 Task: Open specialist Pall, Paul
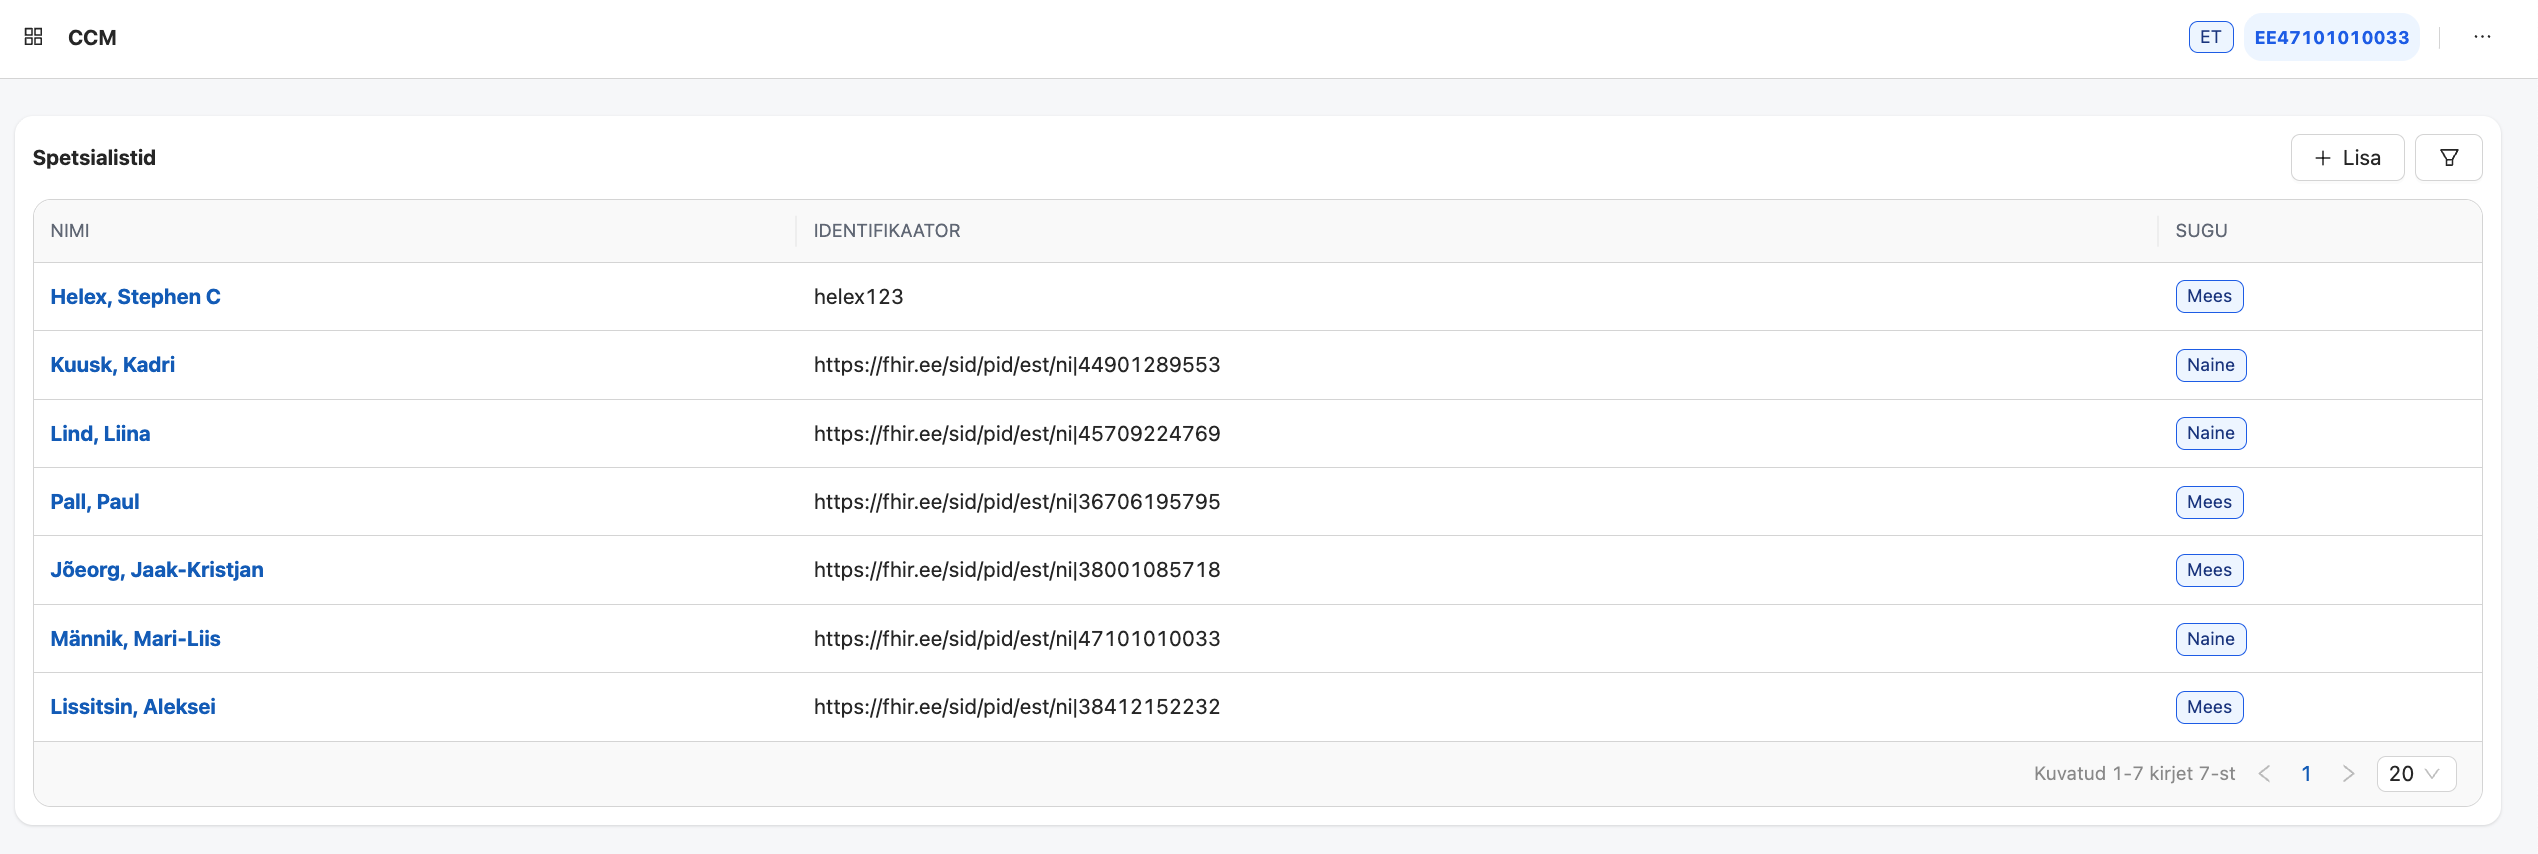[x=94, y=502]
